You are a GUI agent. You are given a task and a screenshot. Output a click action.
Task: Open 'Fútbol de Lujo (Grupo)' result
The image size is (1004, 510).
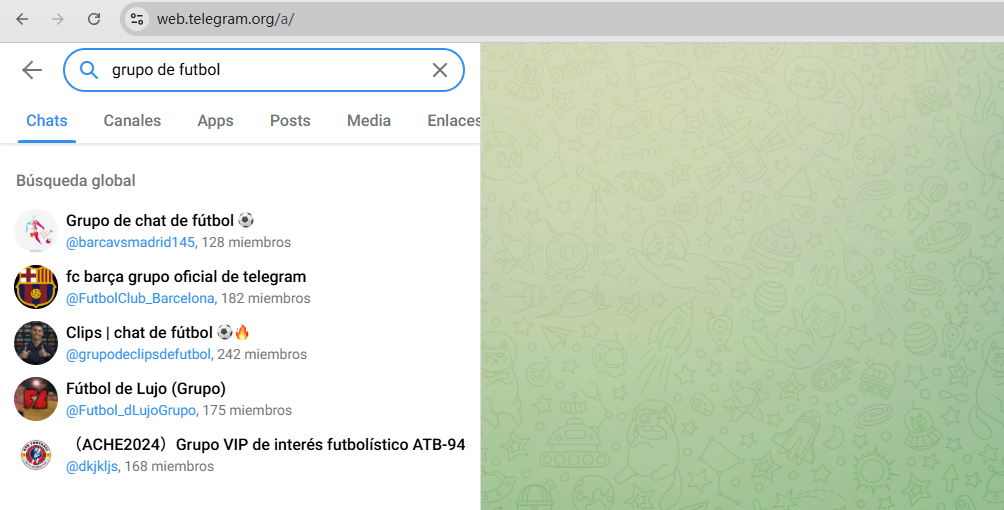[x=240, y=399]
